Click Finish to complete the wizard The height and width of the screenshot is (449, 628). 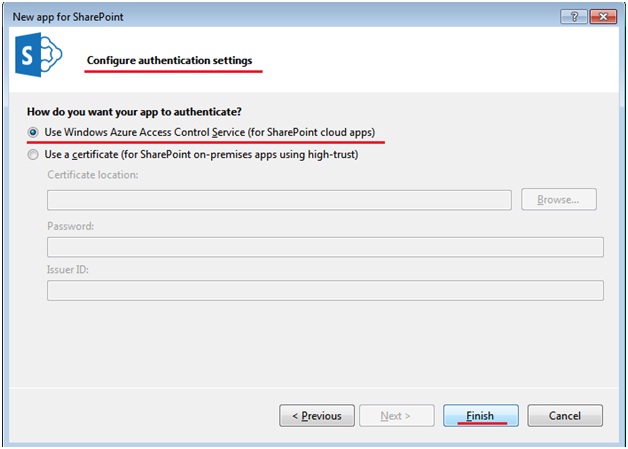481,416
